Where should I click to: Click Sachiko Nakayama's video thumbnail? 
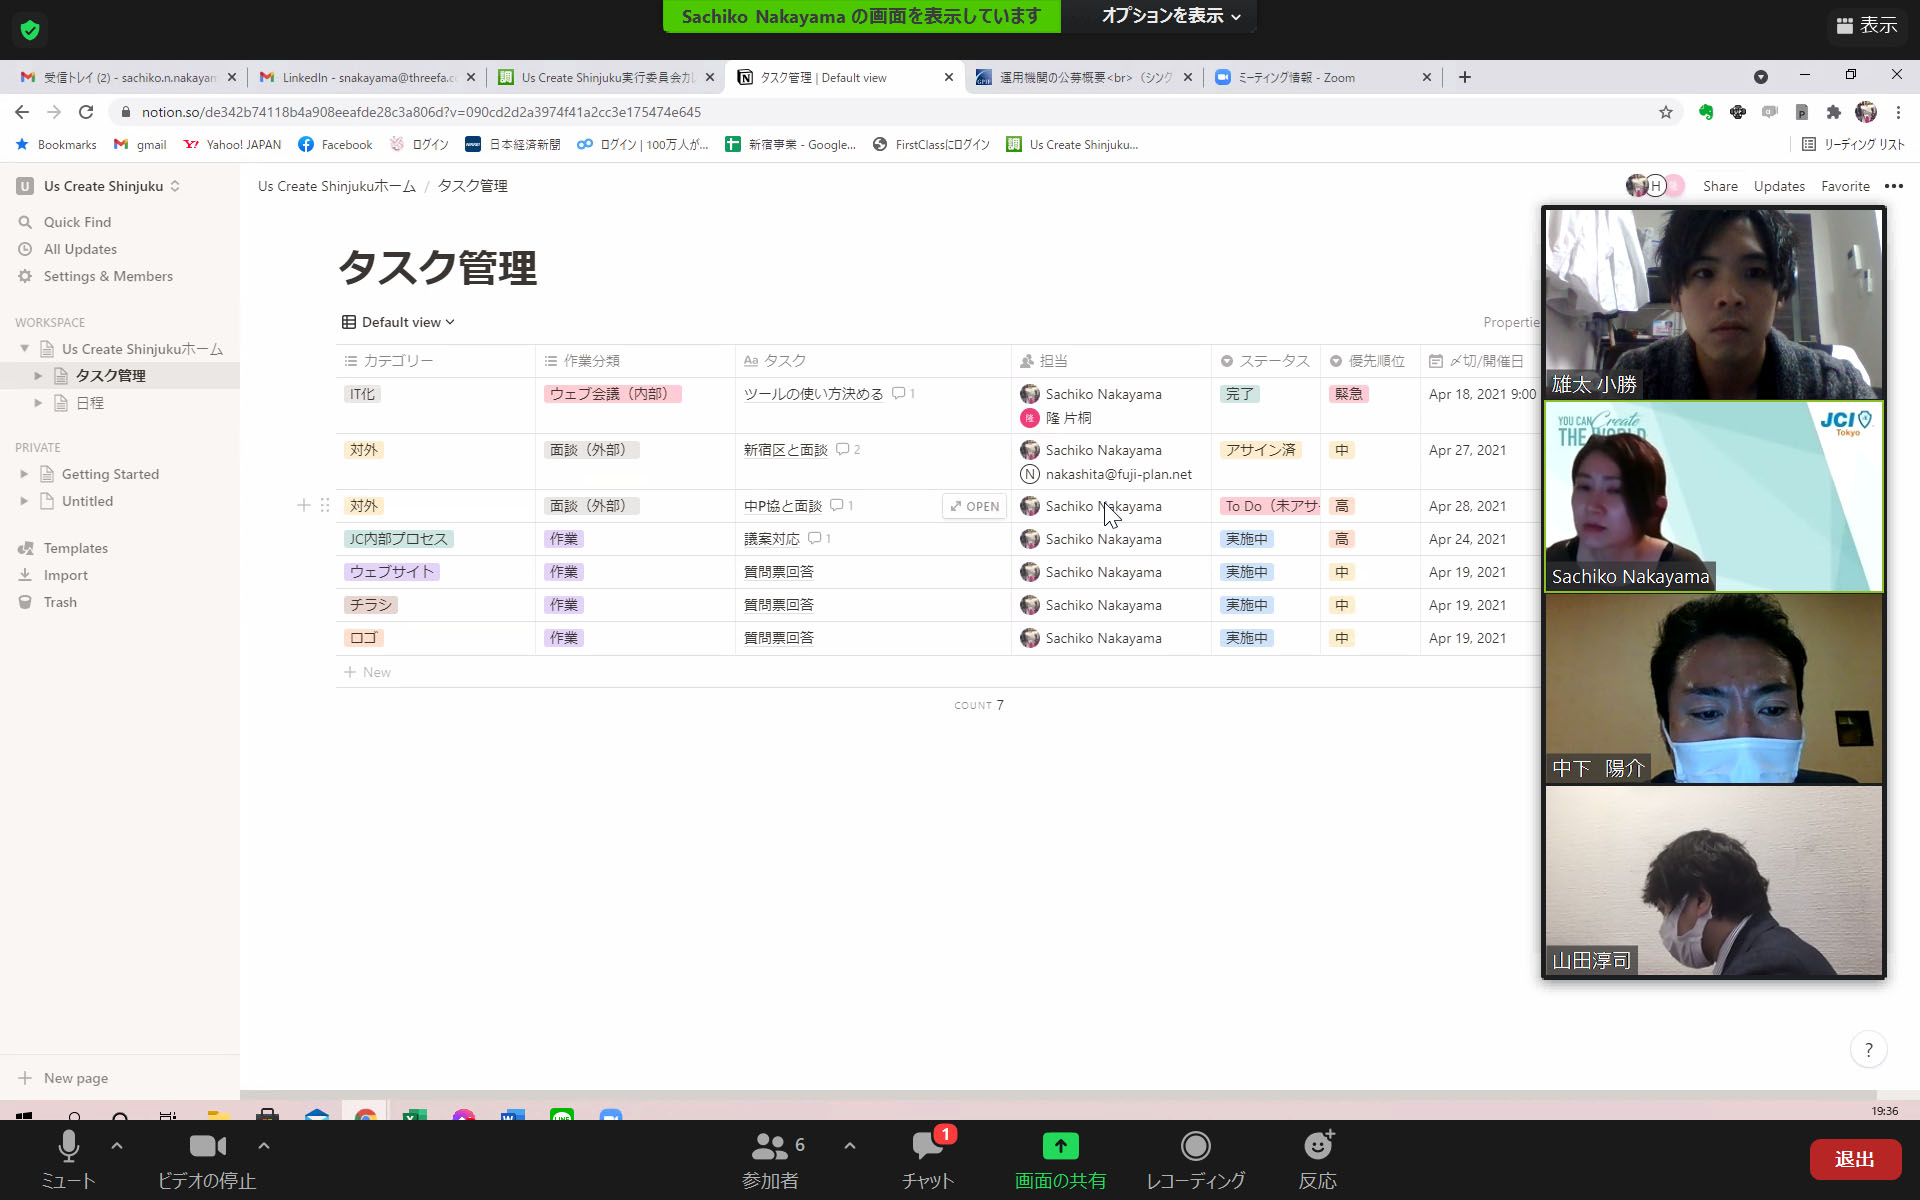click(x=1713, y=496)
